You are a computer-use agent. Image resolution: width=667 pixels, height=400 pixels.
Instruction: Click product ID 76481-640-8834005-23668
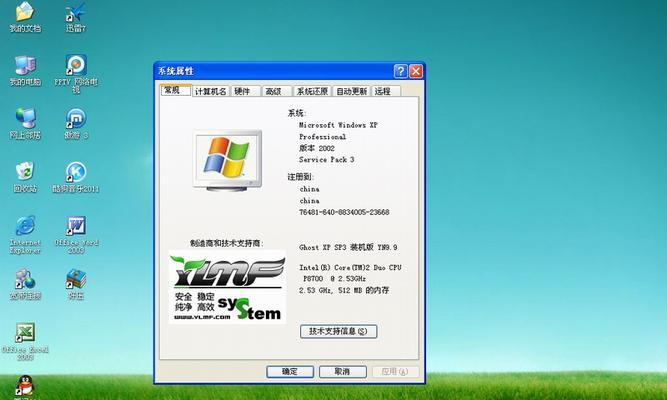tap(344, 212)
